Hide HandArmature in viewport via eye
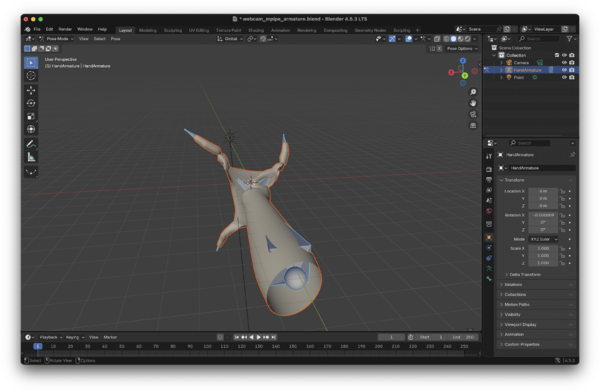The image size is (600, 392). (x=564, y=70)
